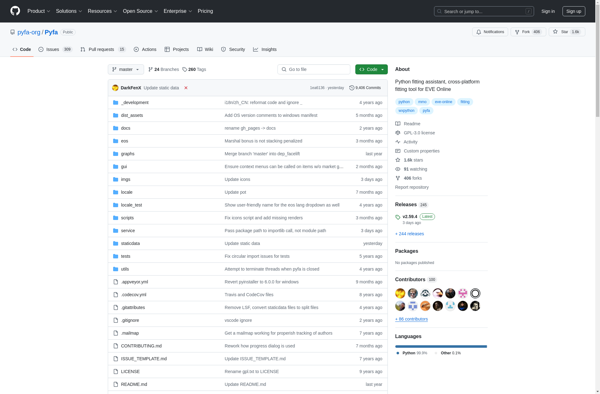This screenshot has height=394, width=600.
Task: Select the Code tab
Action: (x=22, y=49)
